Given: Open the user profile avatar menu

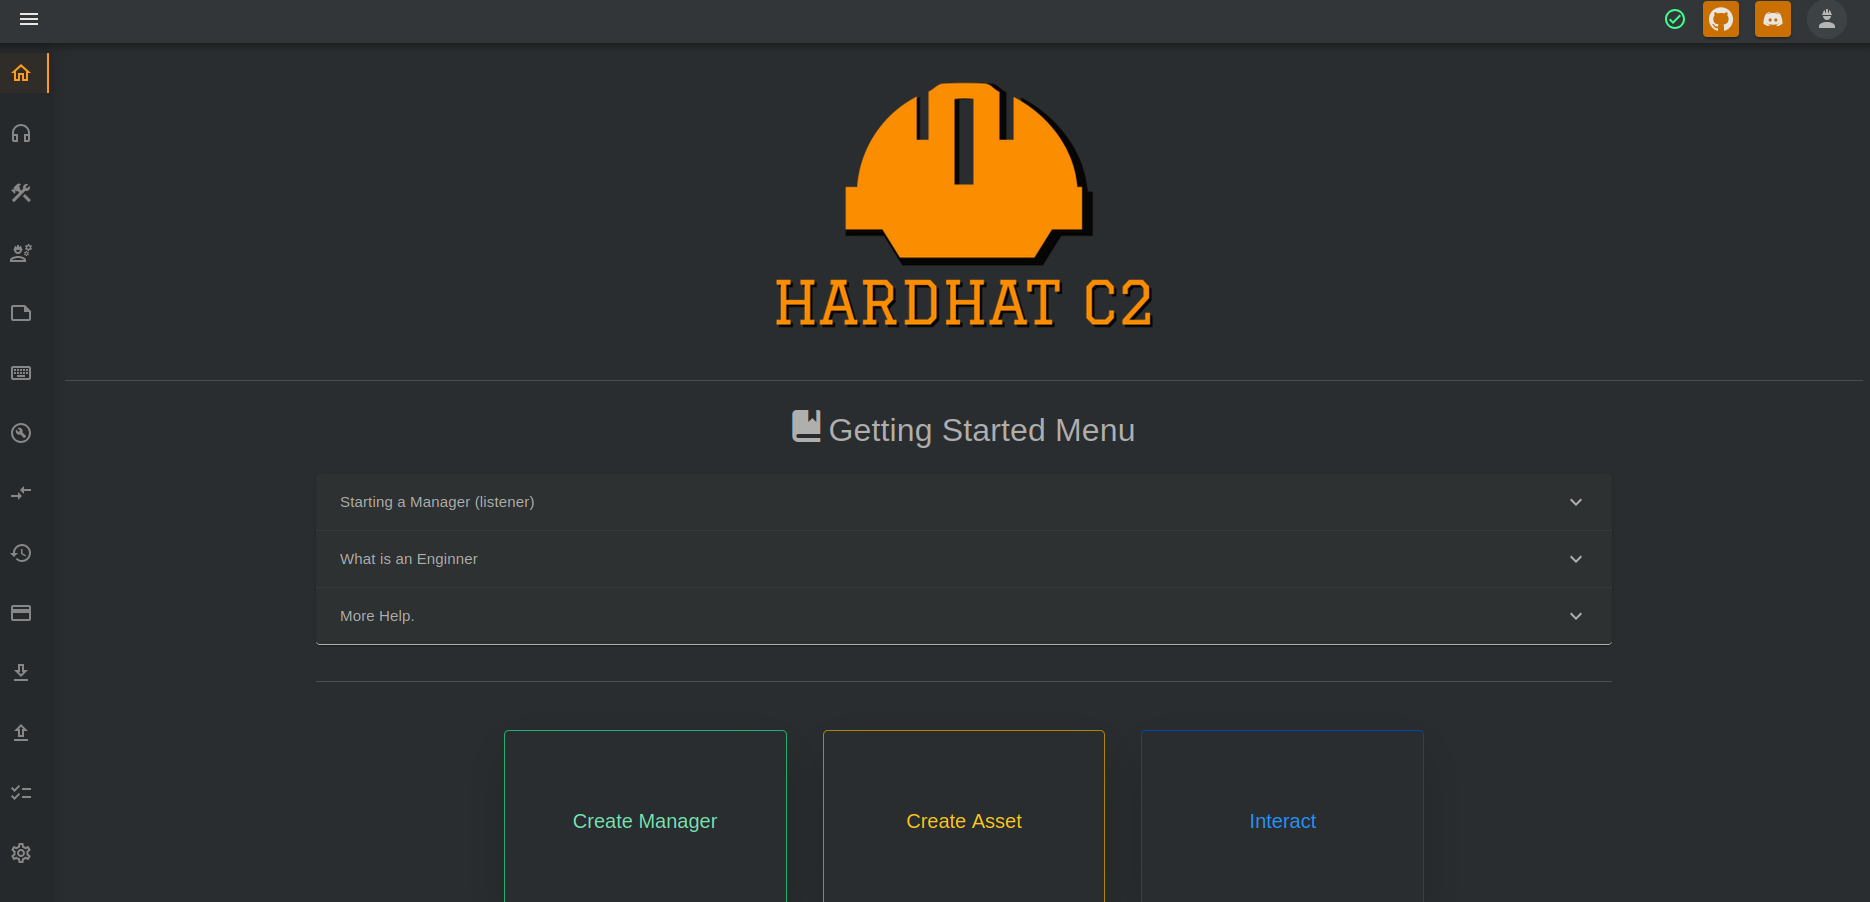Looking at the screenshot, I should [x=1826, y=19].
